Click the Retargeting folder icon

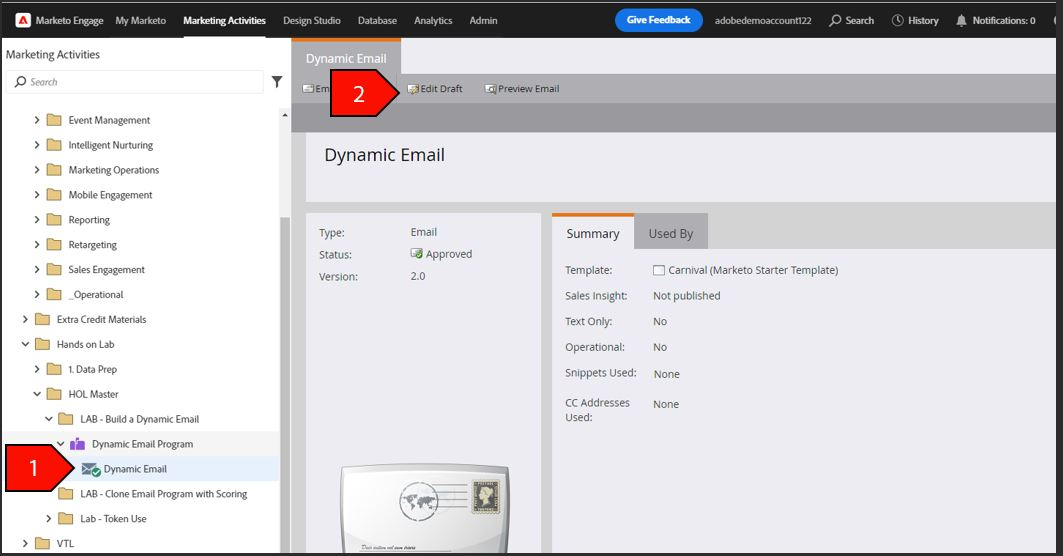coord(54,245)
